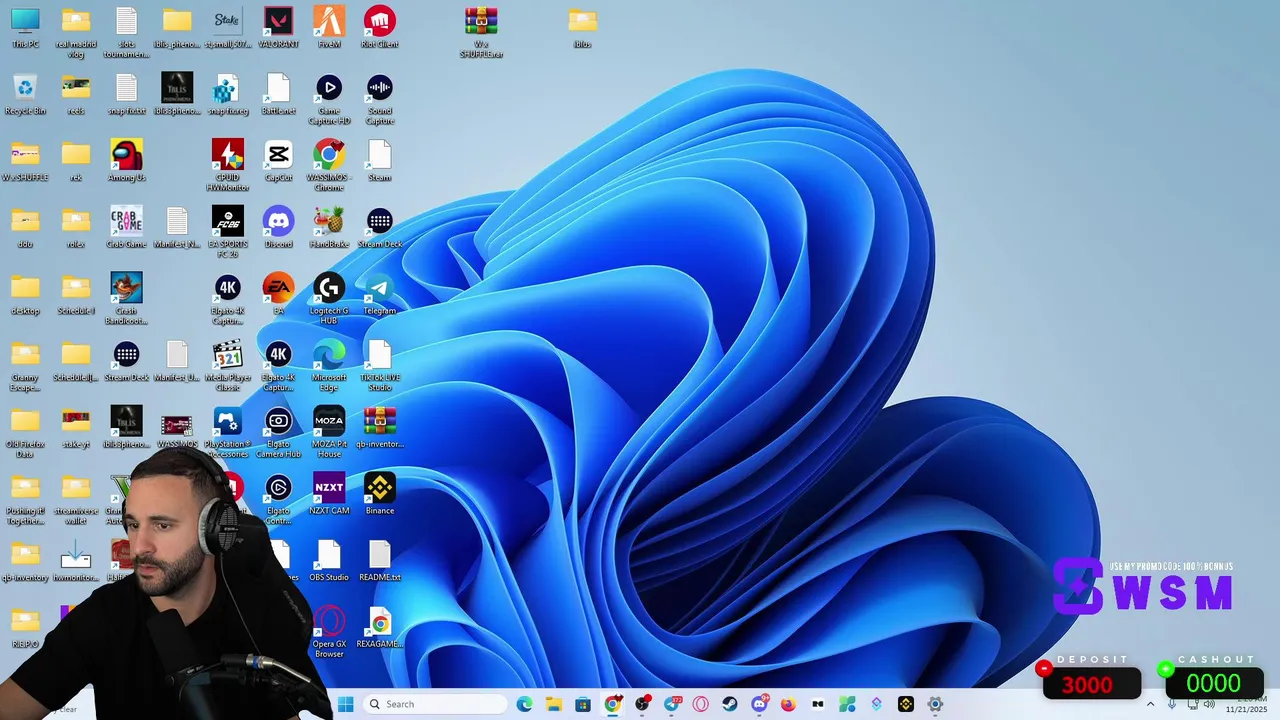The height and width of the screenshot is (720, 1280).
Task: Open the Discord desktop shortcut
Action: (278, 228)
